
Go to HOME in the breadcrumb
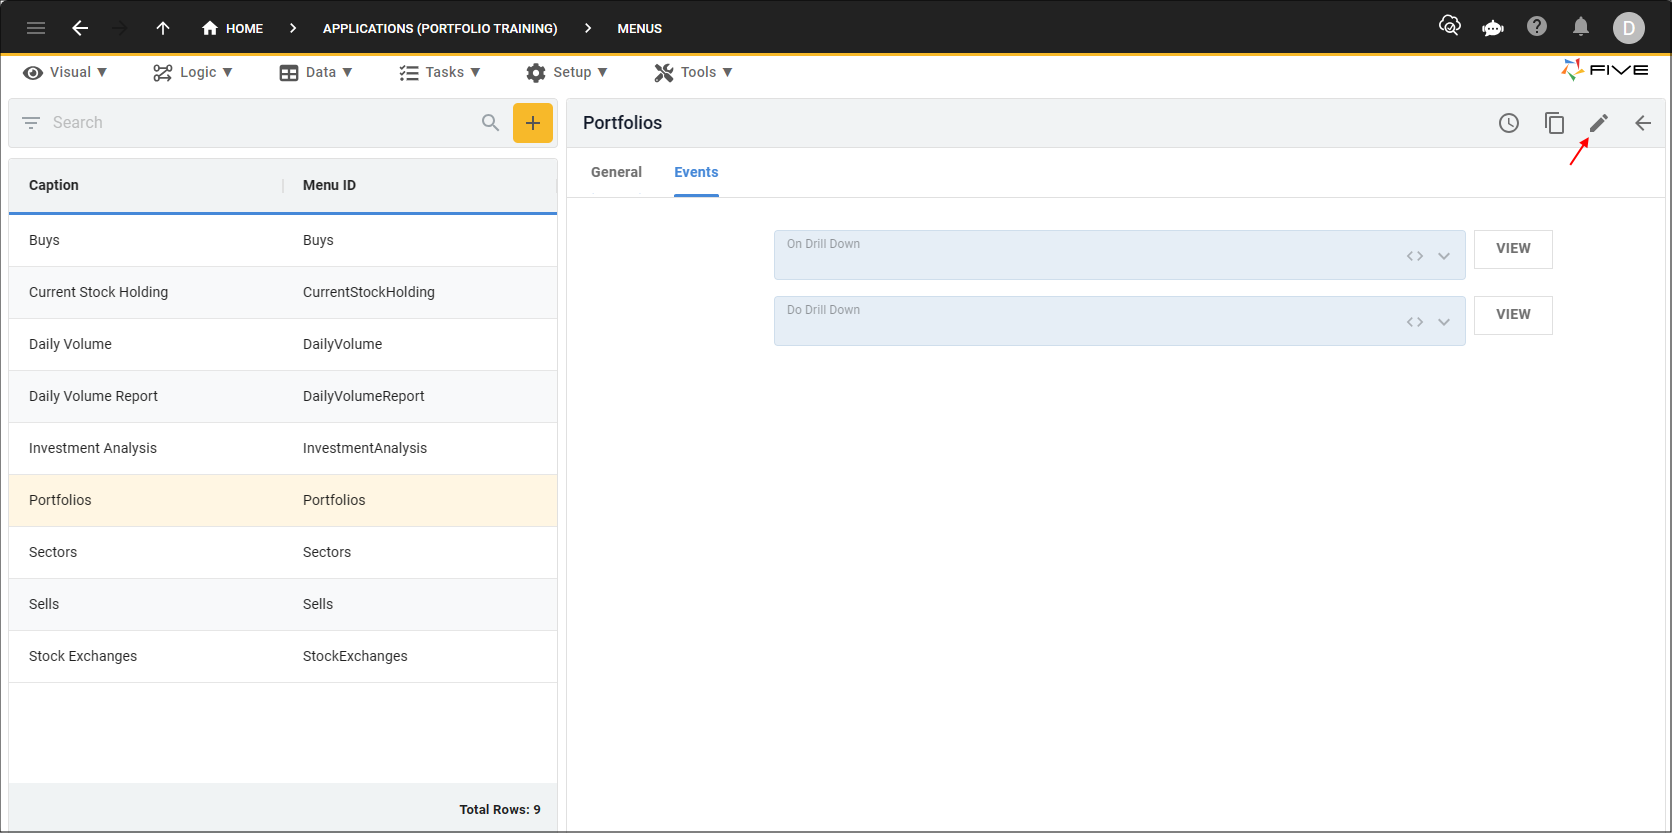(x=232, y=28)
